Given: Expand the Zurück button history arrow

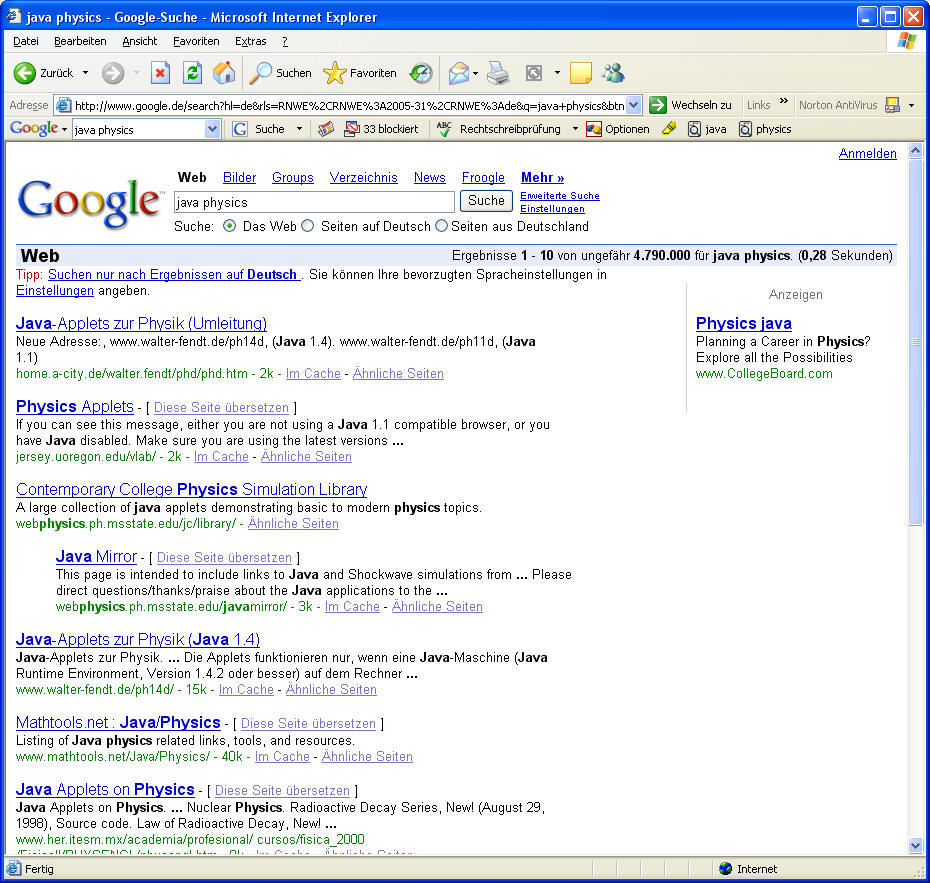Looking at the screenshot, I should (x=85, y=73).
